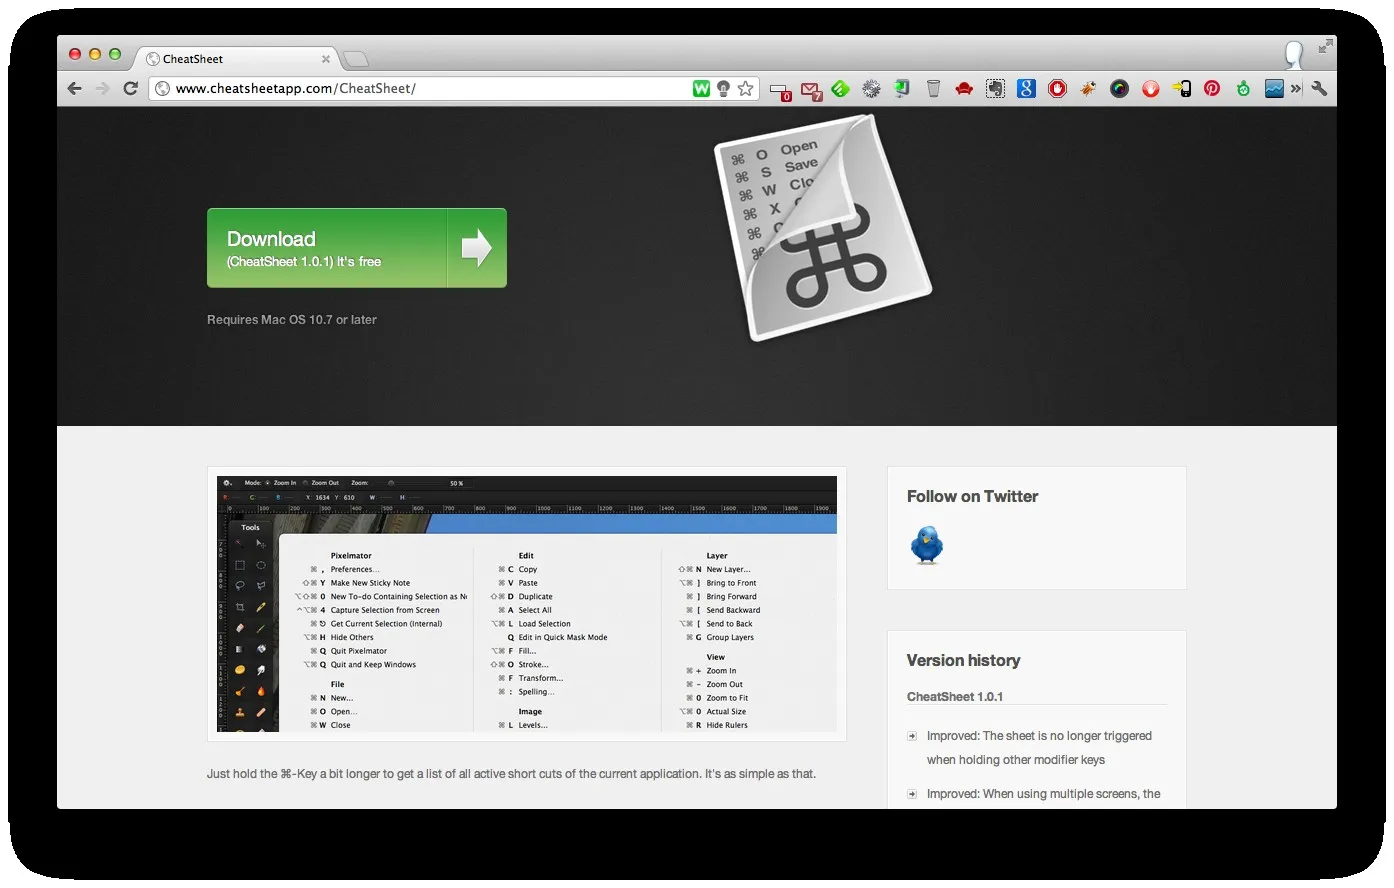Click the 'Version history' heading

963,660
